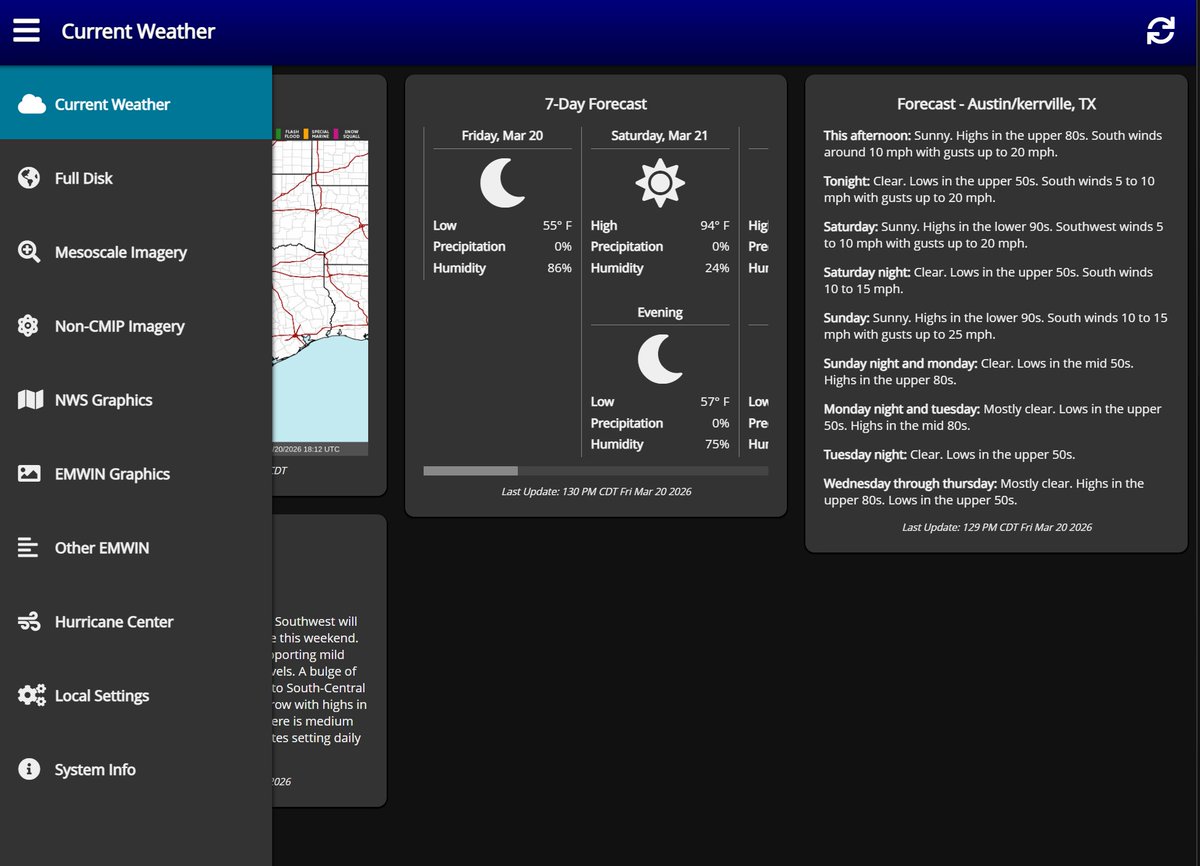Screen dimensions: 1200x866
Task: Refresh the weather data using the sync icon
Action: (1160, 31)
